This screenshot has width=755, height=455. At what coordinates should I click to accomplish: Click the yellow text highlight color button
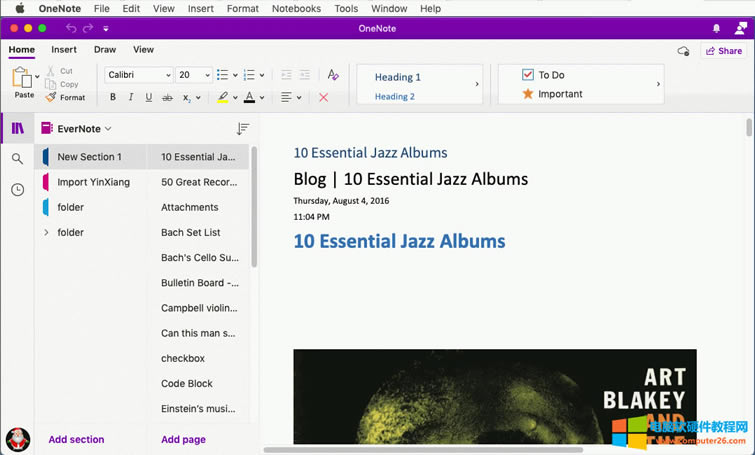pyautogui.click(x=223, y=98)
